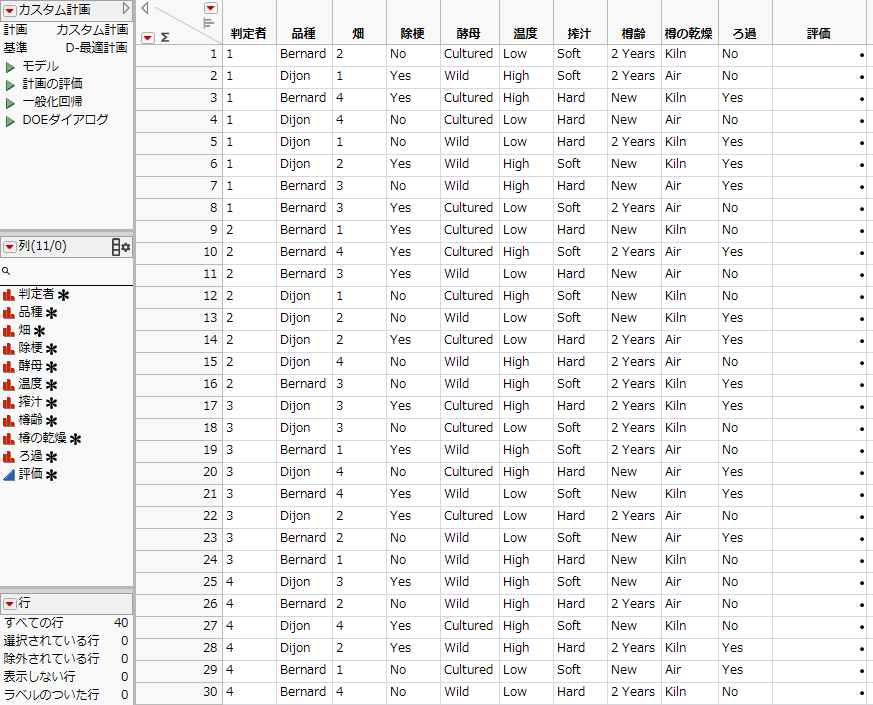873x705 pixels.
Task: Click the column search field in the 列 panel
Action: coord(60,268)
